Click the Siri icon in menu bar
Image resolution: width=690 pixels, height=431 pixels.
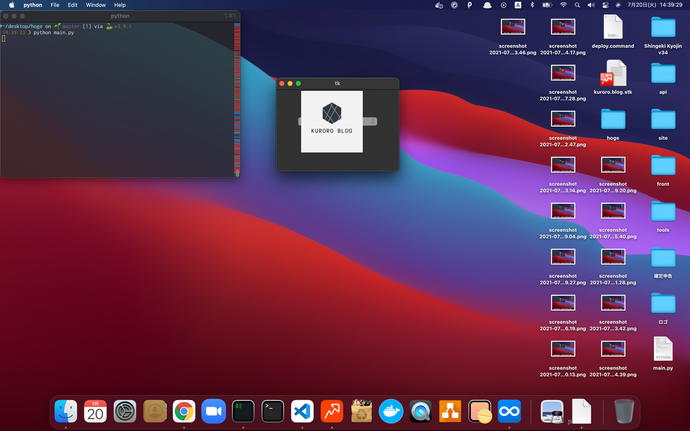(618, 5)
